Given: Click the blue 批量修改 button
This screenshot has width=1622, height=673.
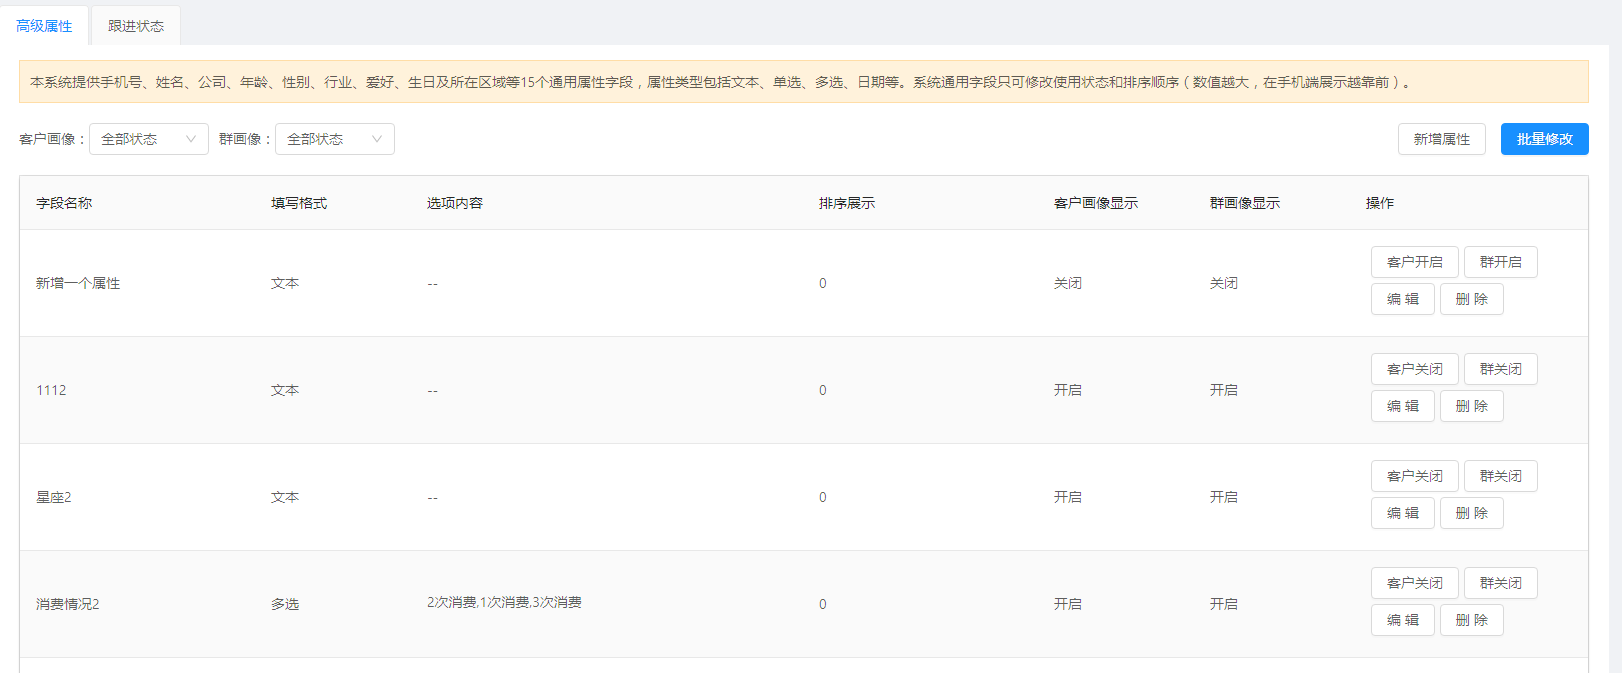Looking at the screenshot, I should click(1545, 139).
